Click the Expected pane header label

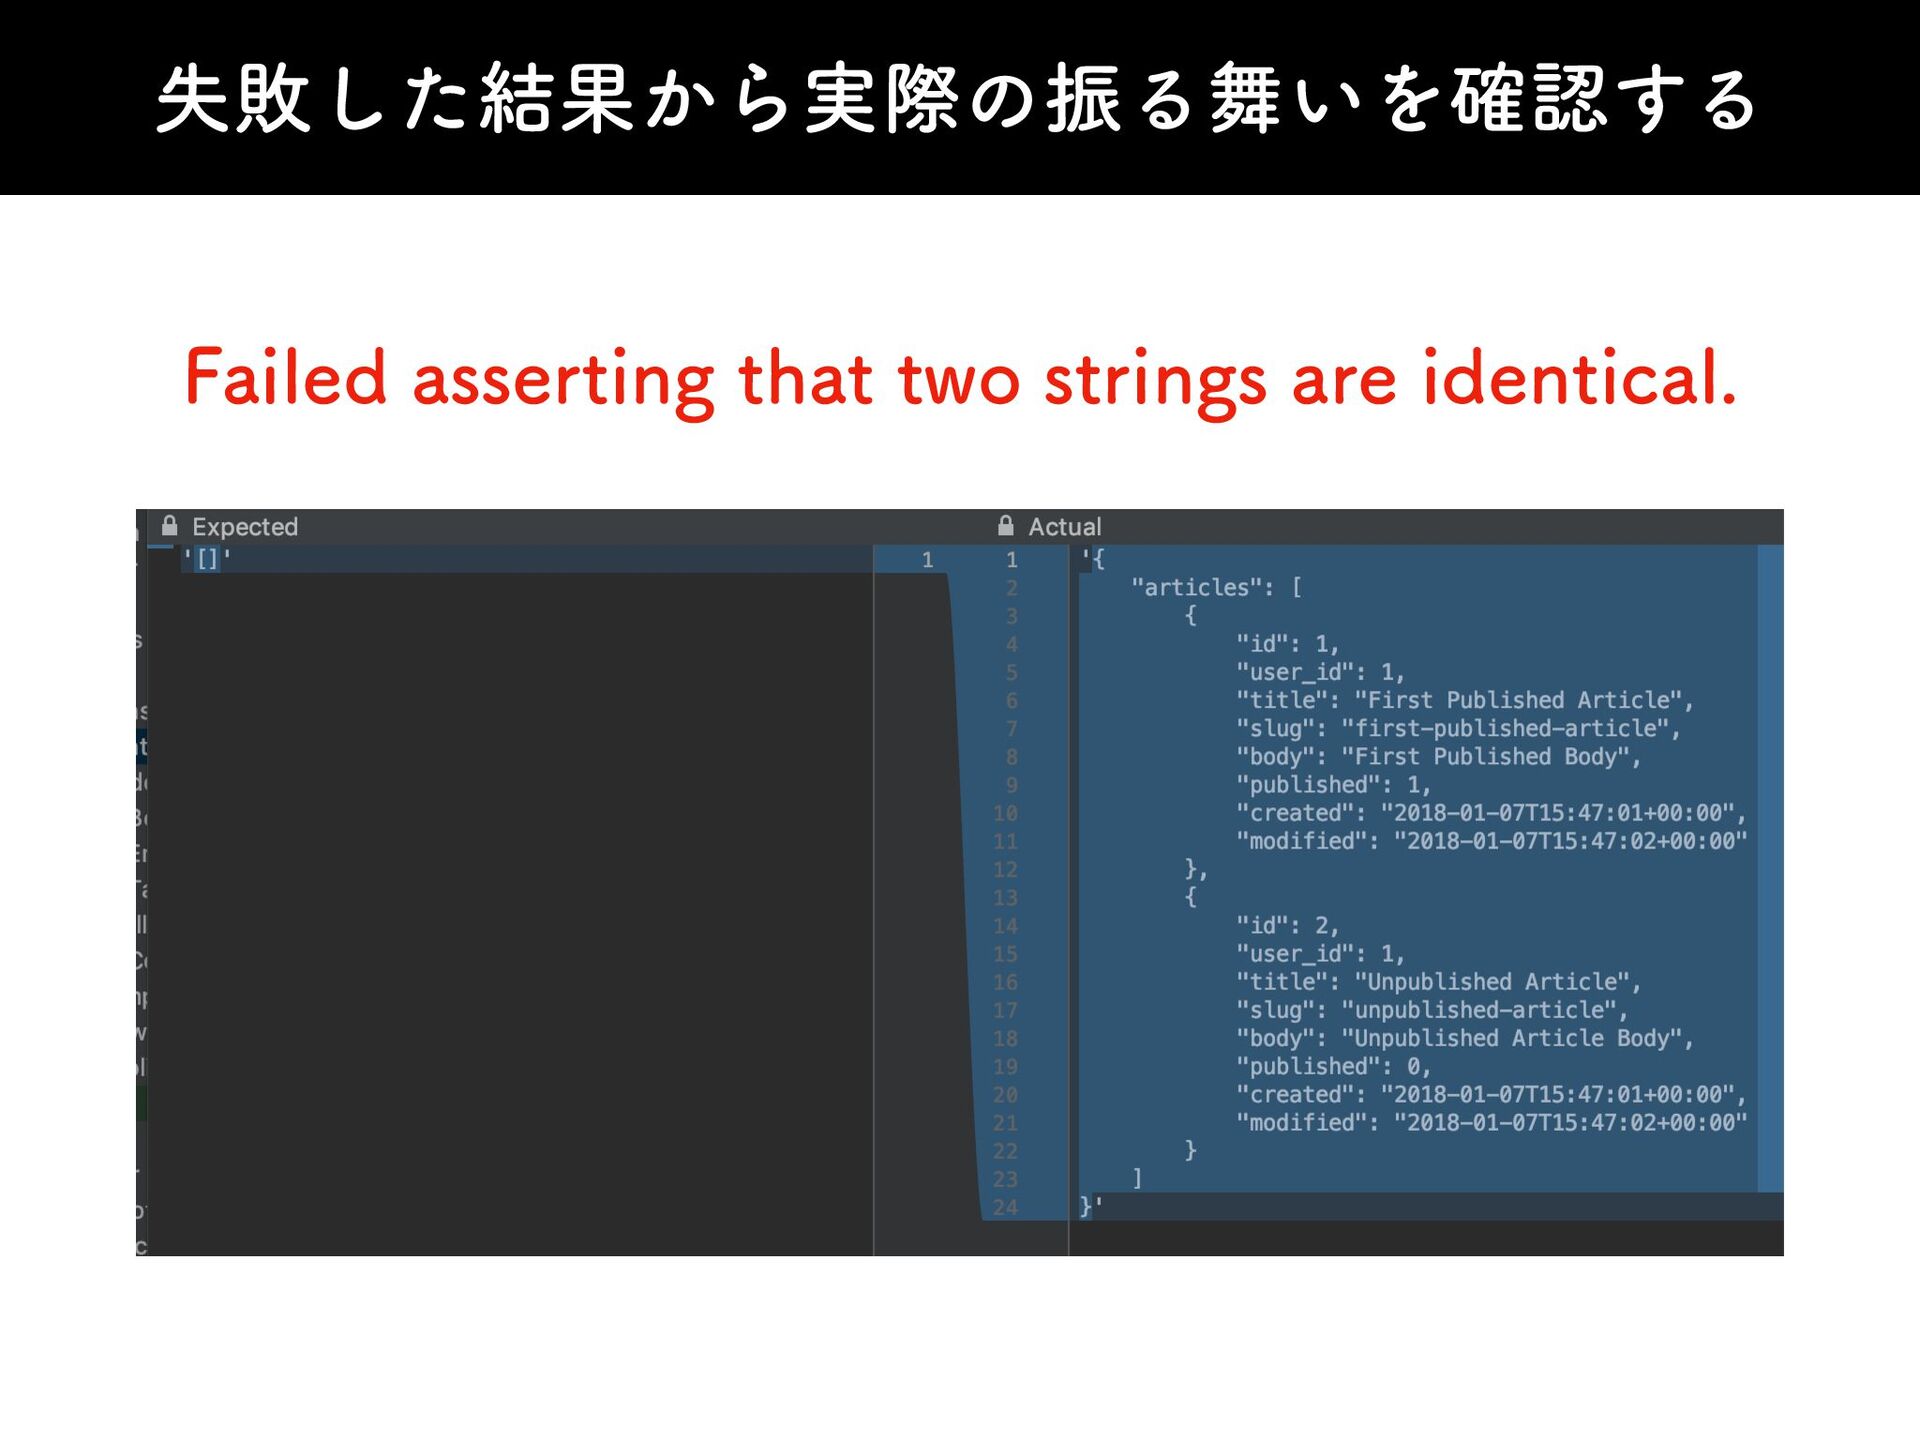pyautogui.click(x=245, y=527)
